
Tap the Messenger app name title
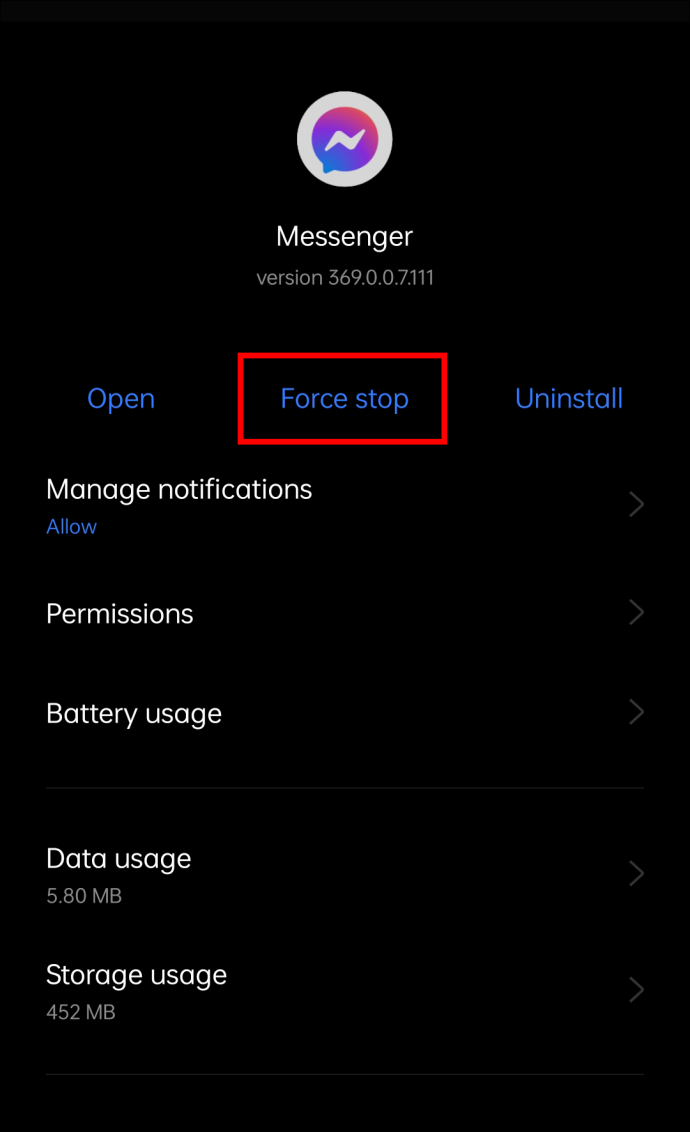pos(344,237)
